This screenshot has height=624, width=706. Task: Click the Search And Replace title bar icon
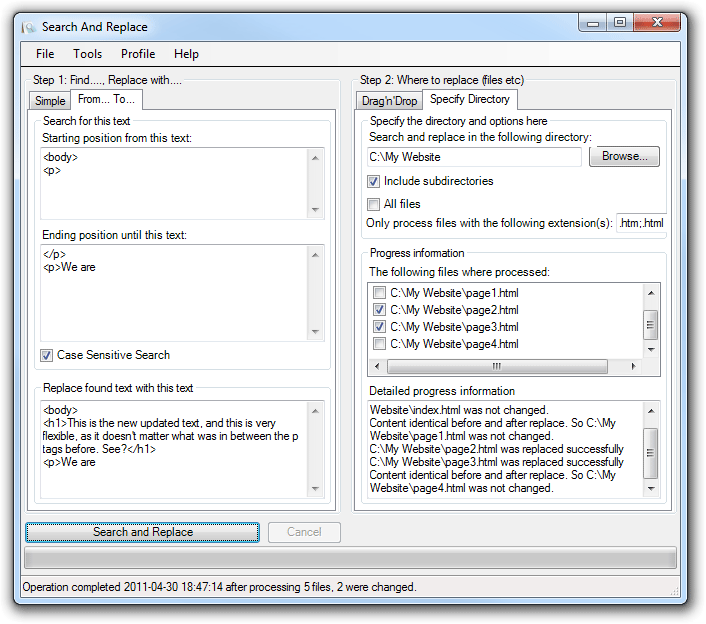pyautogui.click(x=29, y=27)
